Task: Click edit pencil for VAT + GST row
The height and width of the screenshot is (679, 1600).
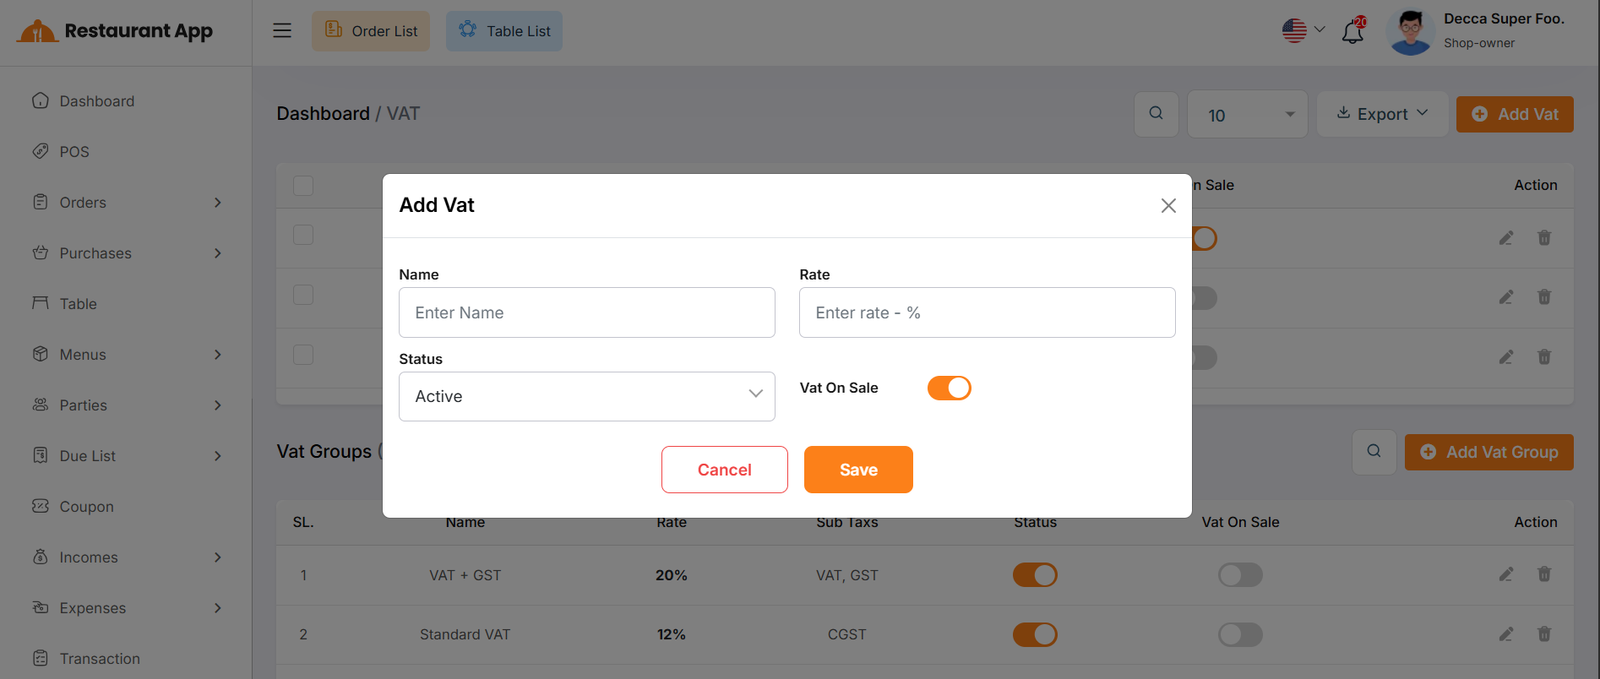Action: pyautogui.click(x=1506, y=575)
